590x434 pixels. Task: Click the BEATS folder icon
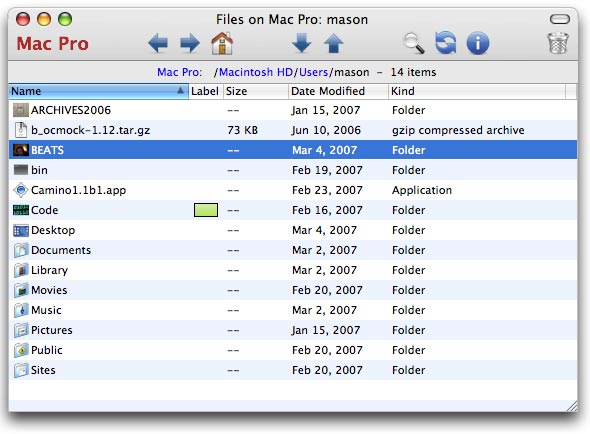point(21,150)
